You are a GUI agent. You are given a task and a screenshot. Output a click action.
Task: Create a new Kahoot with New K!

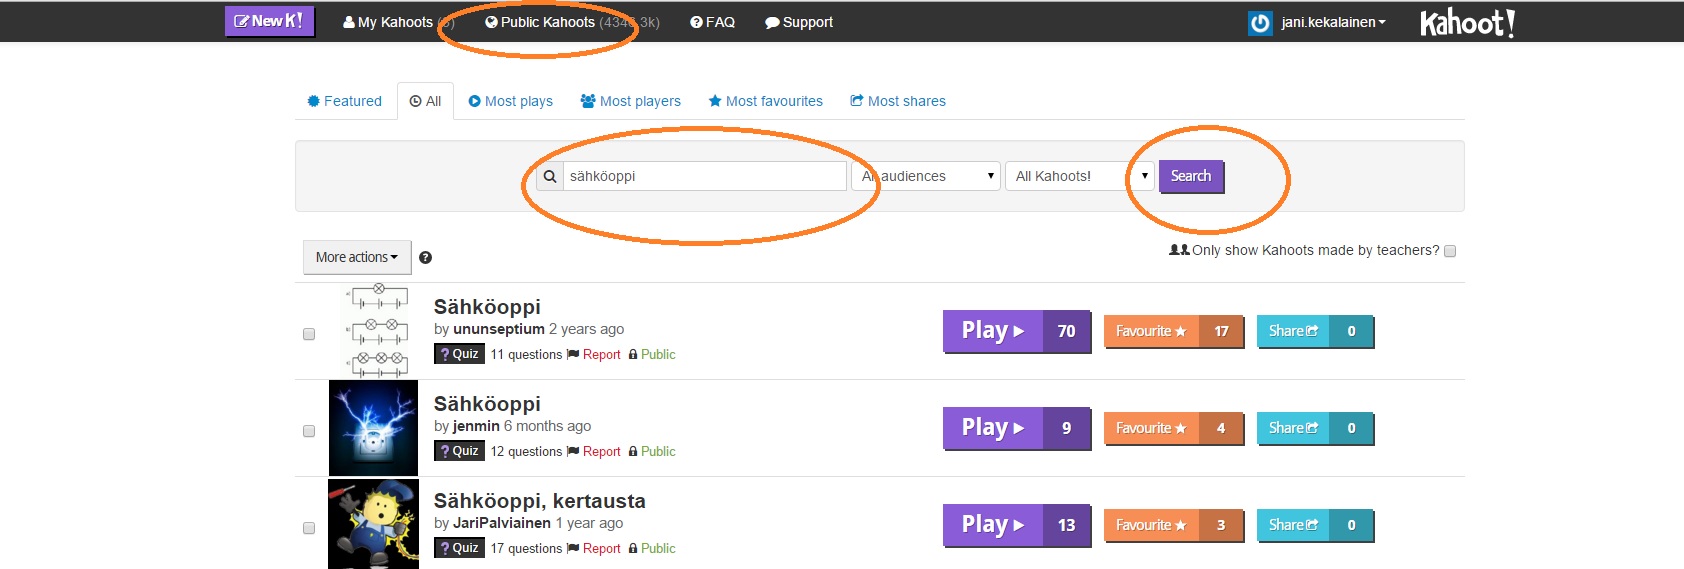269,21
